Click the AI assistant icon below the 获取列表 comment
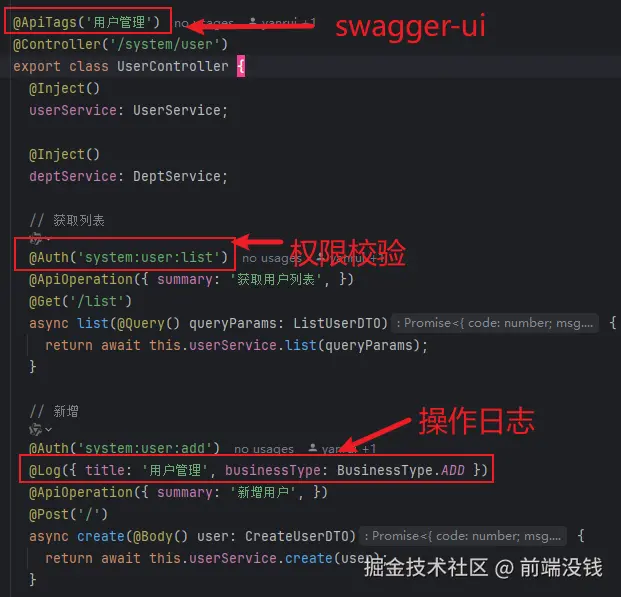 coord(35,238)
